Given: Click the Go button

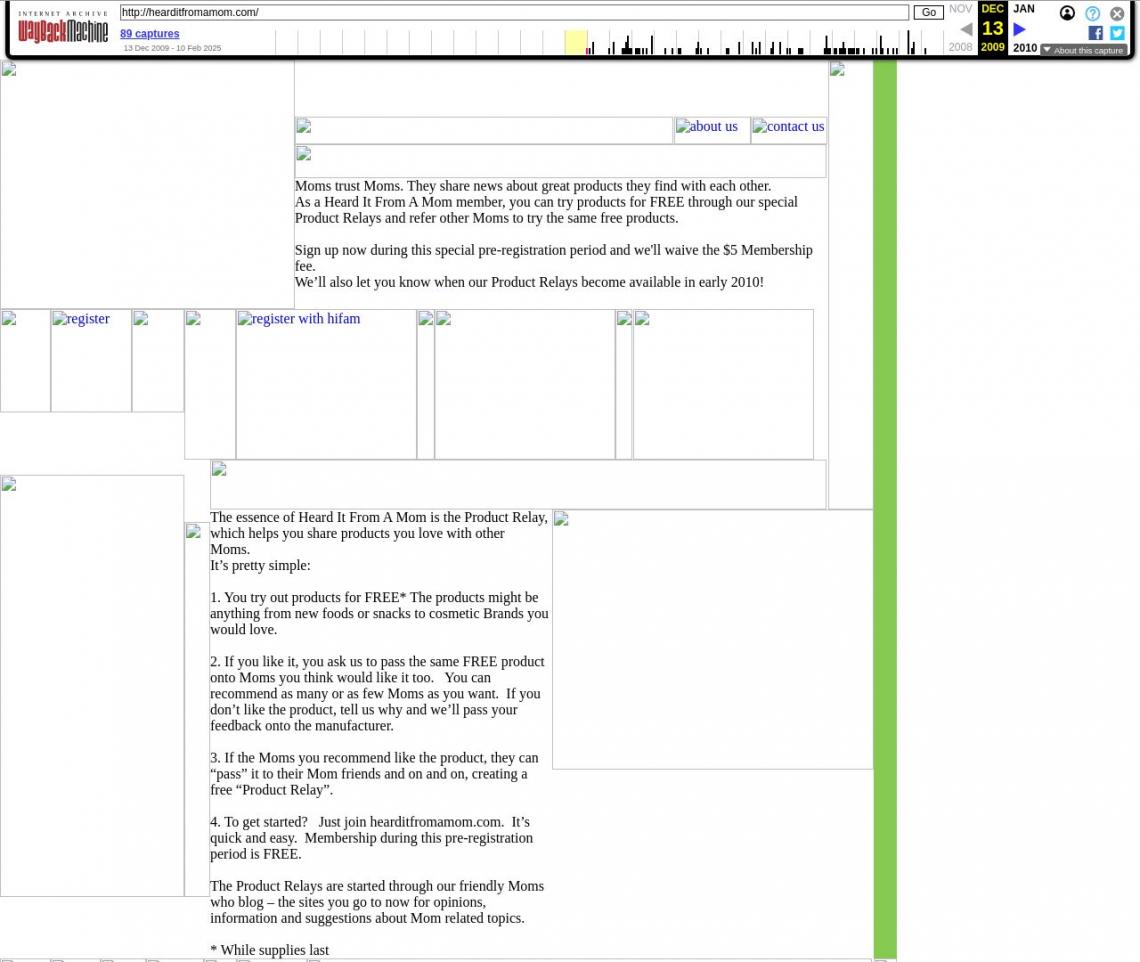Looking at the screenshot, I should tap(928, 12).
